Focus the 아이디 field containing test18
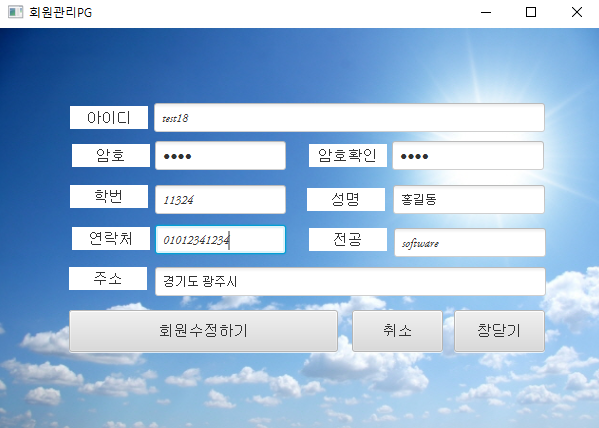 tap(349, 118)
